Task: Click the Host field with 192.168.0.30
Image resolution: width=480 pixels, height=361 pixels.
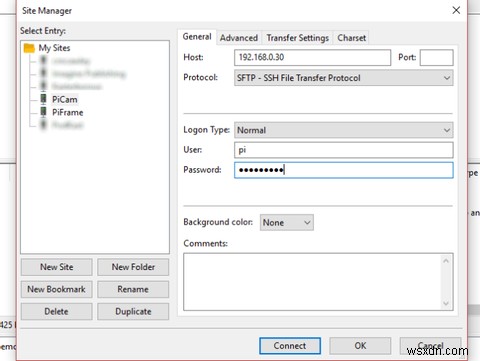Action: (312, 57)
